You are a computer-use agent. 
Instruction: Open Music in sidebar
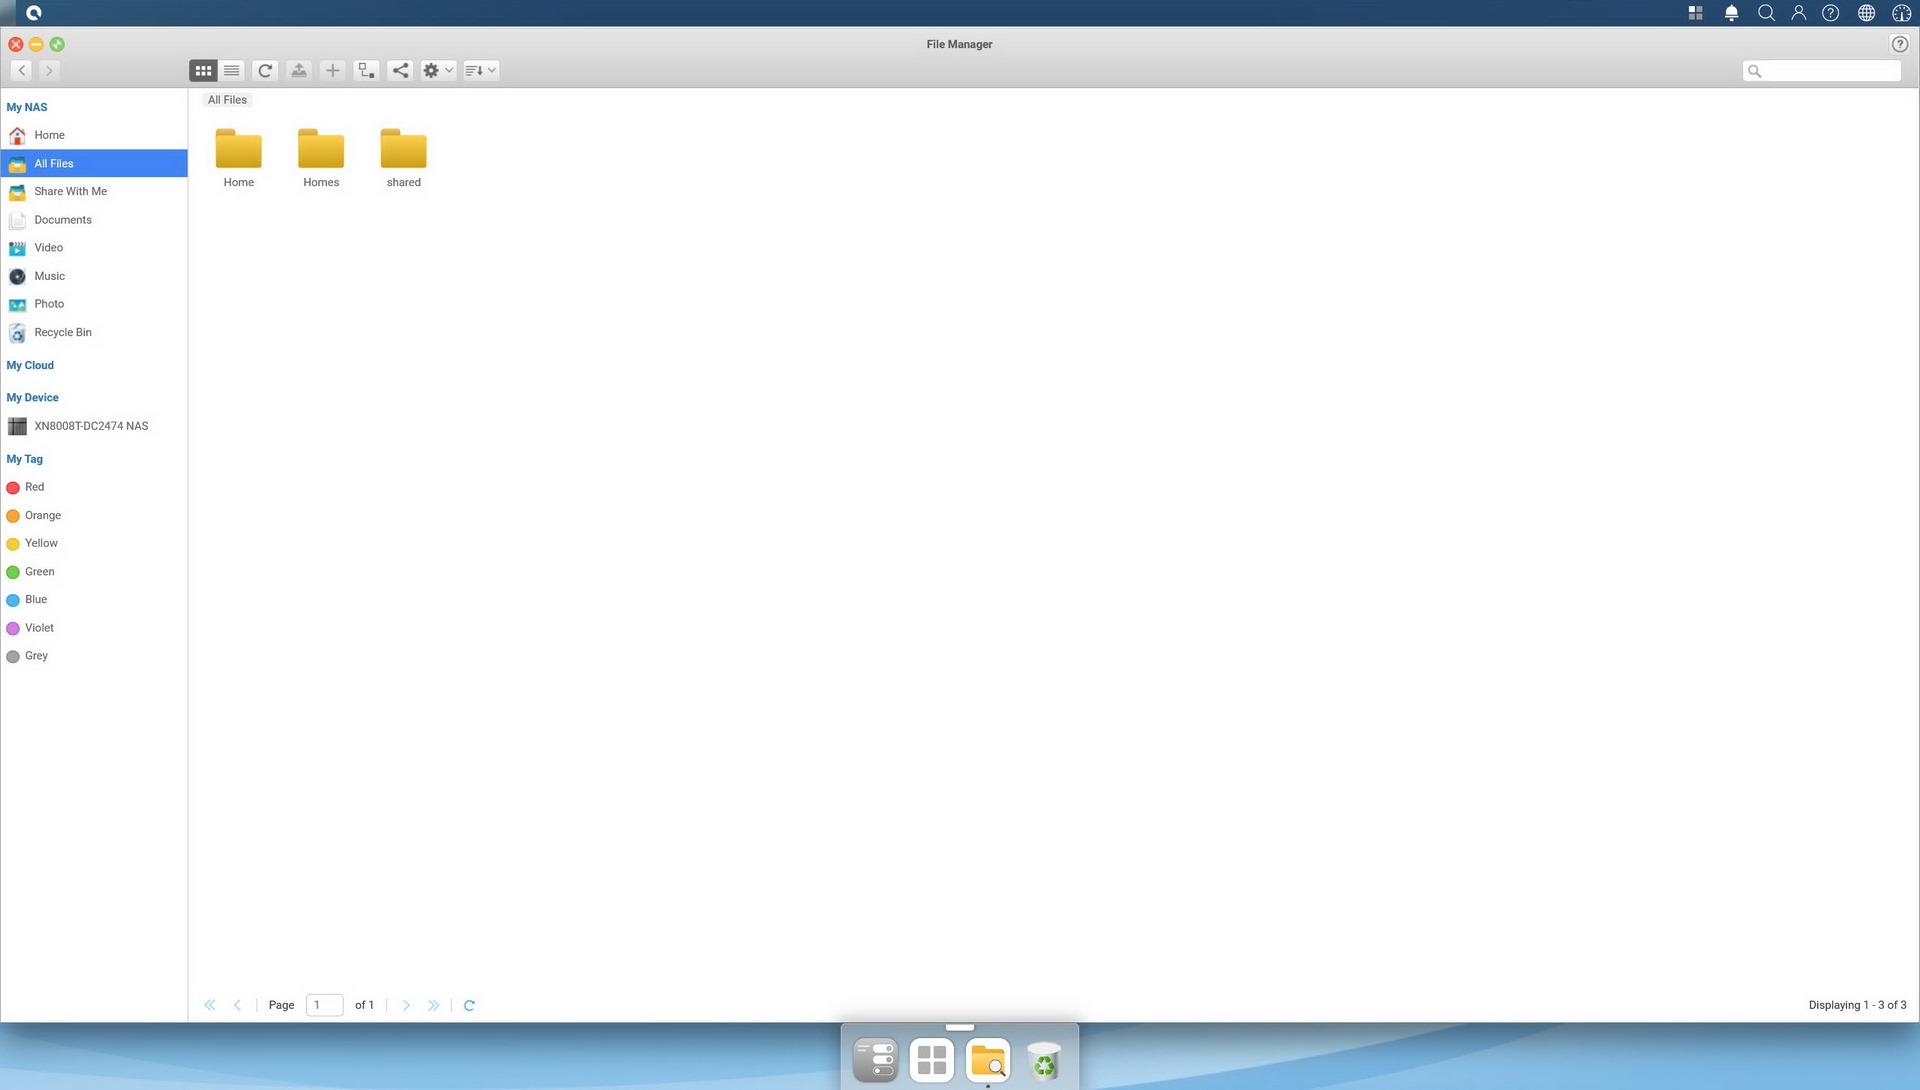pyautogui.click(x=94, y=276)
